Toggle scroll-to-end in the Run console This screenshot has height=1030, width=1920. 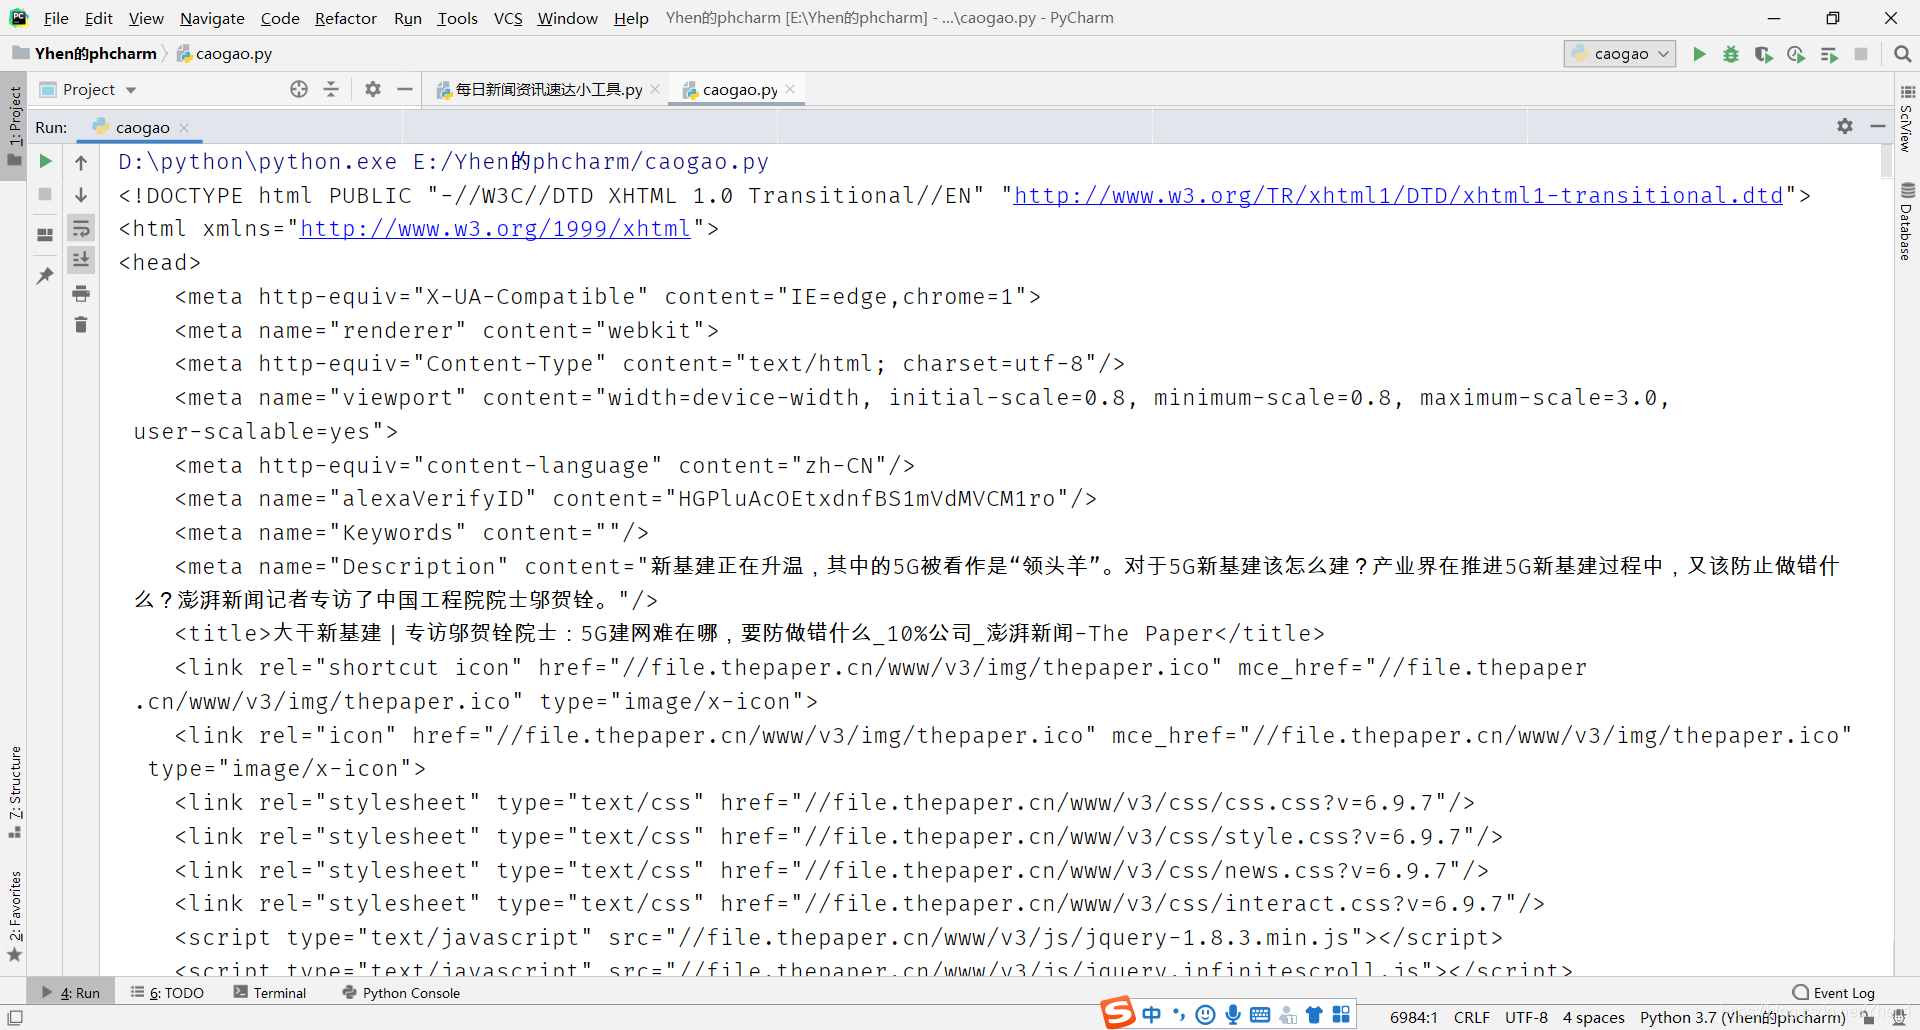(81, 260)
